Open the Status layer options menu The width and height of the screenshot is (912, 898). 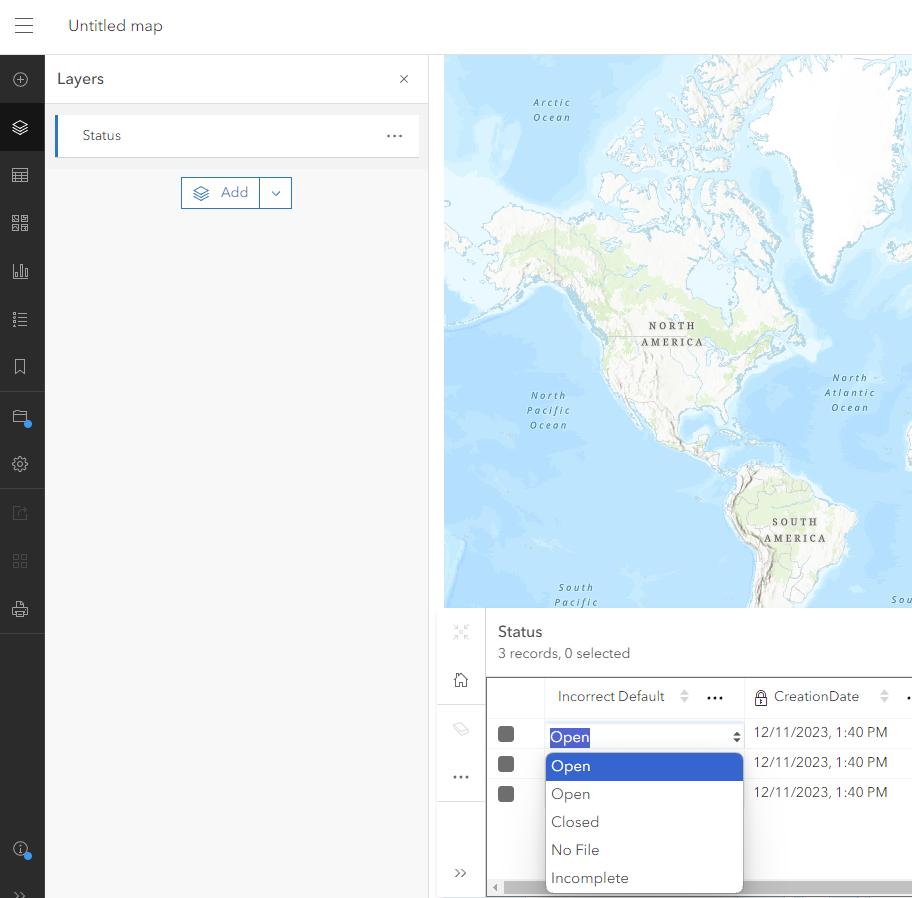coord(393,135)
